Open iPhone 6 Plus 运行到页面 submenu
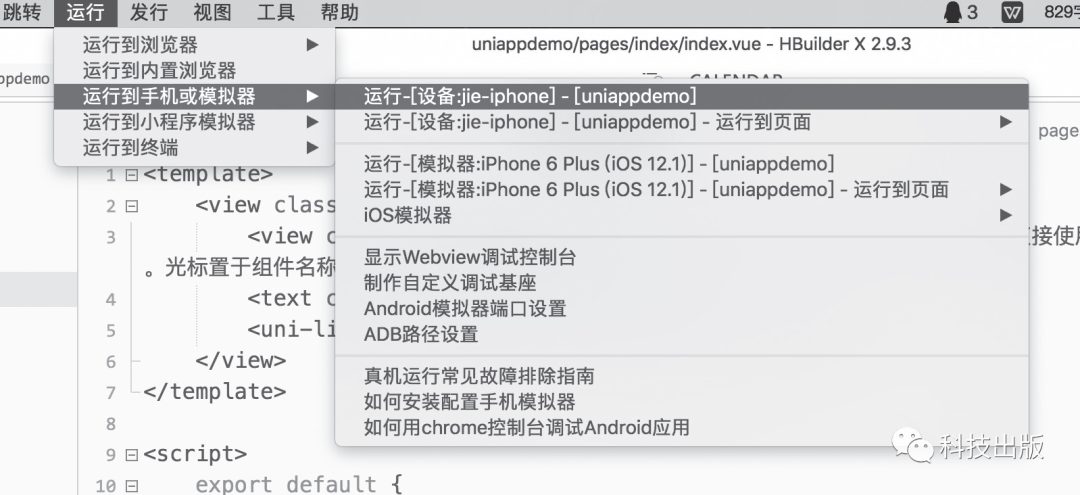This screenshot has width=1080, height=495. (682, 189)
